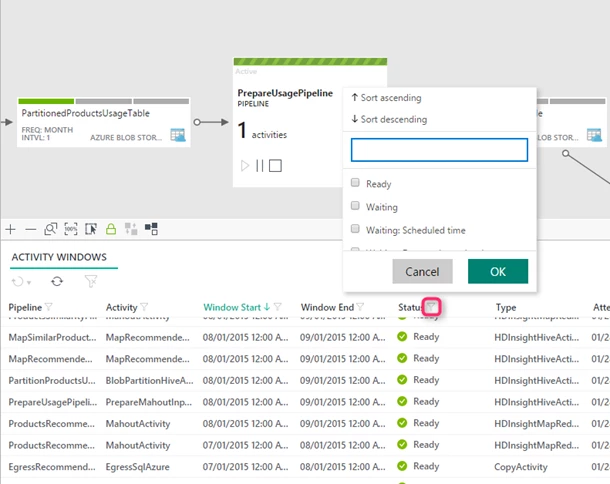The height and width of the screenshot is (484, 610).
Task: Click the auto-position layout icon
Action: pos(131,229)
